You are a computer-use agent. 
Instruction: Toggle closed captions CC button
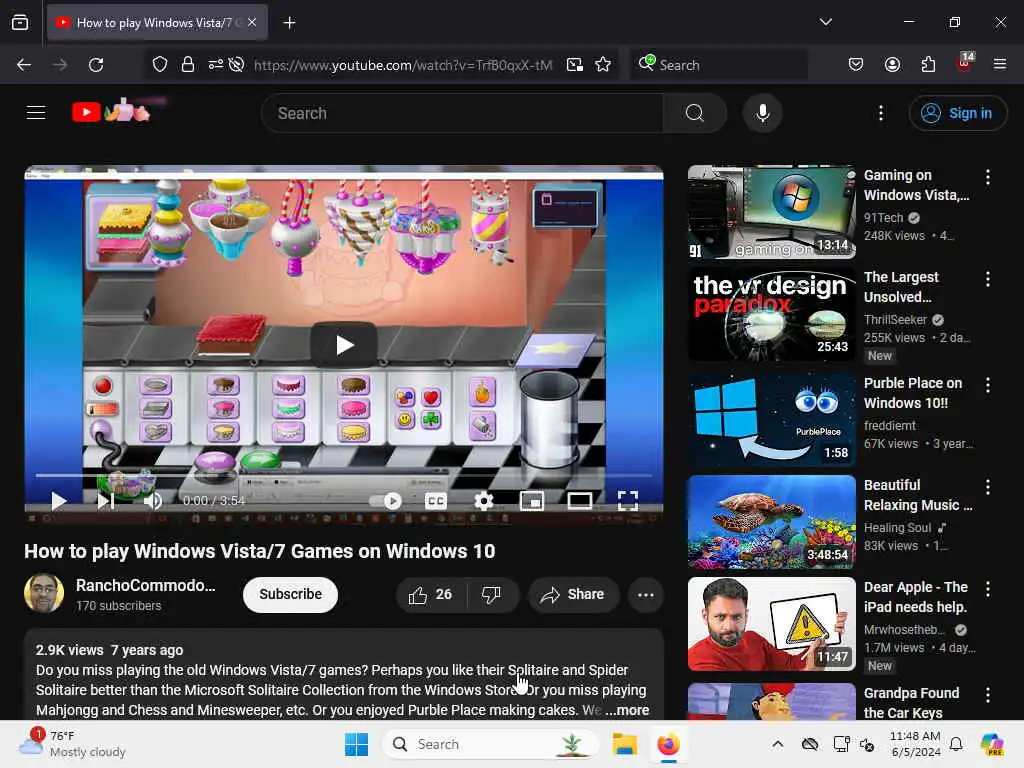(436, 501)
